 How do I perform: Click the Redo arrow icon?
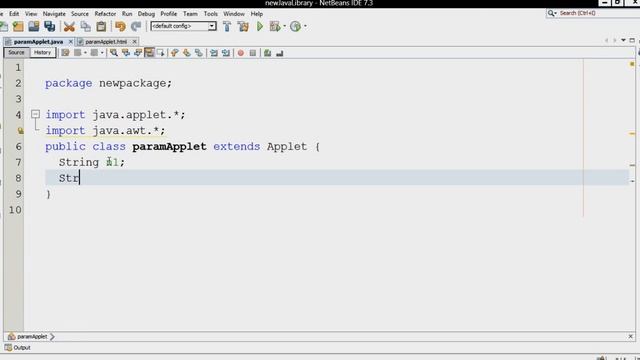click(x=136, y=27)
